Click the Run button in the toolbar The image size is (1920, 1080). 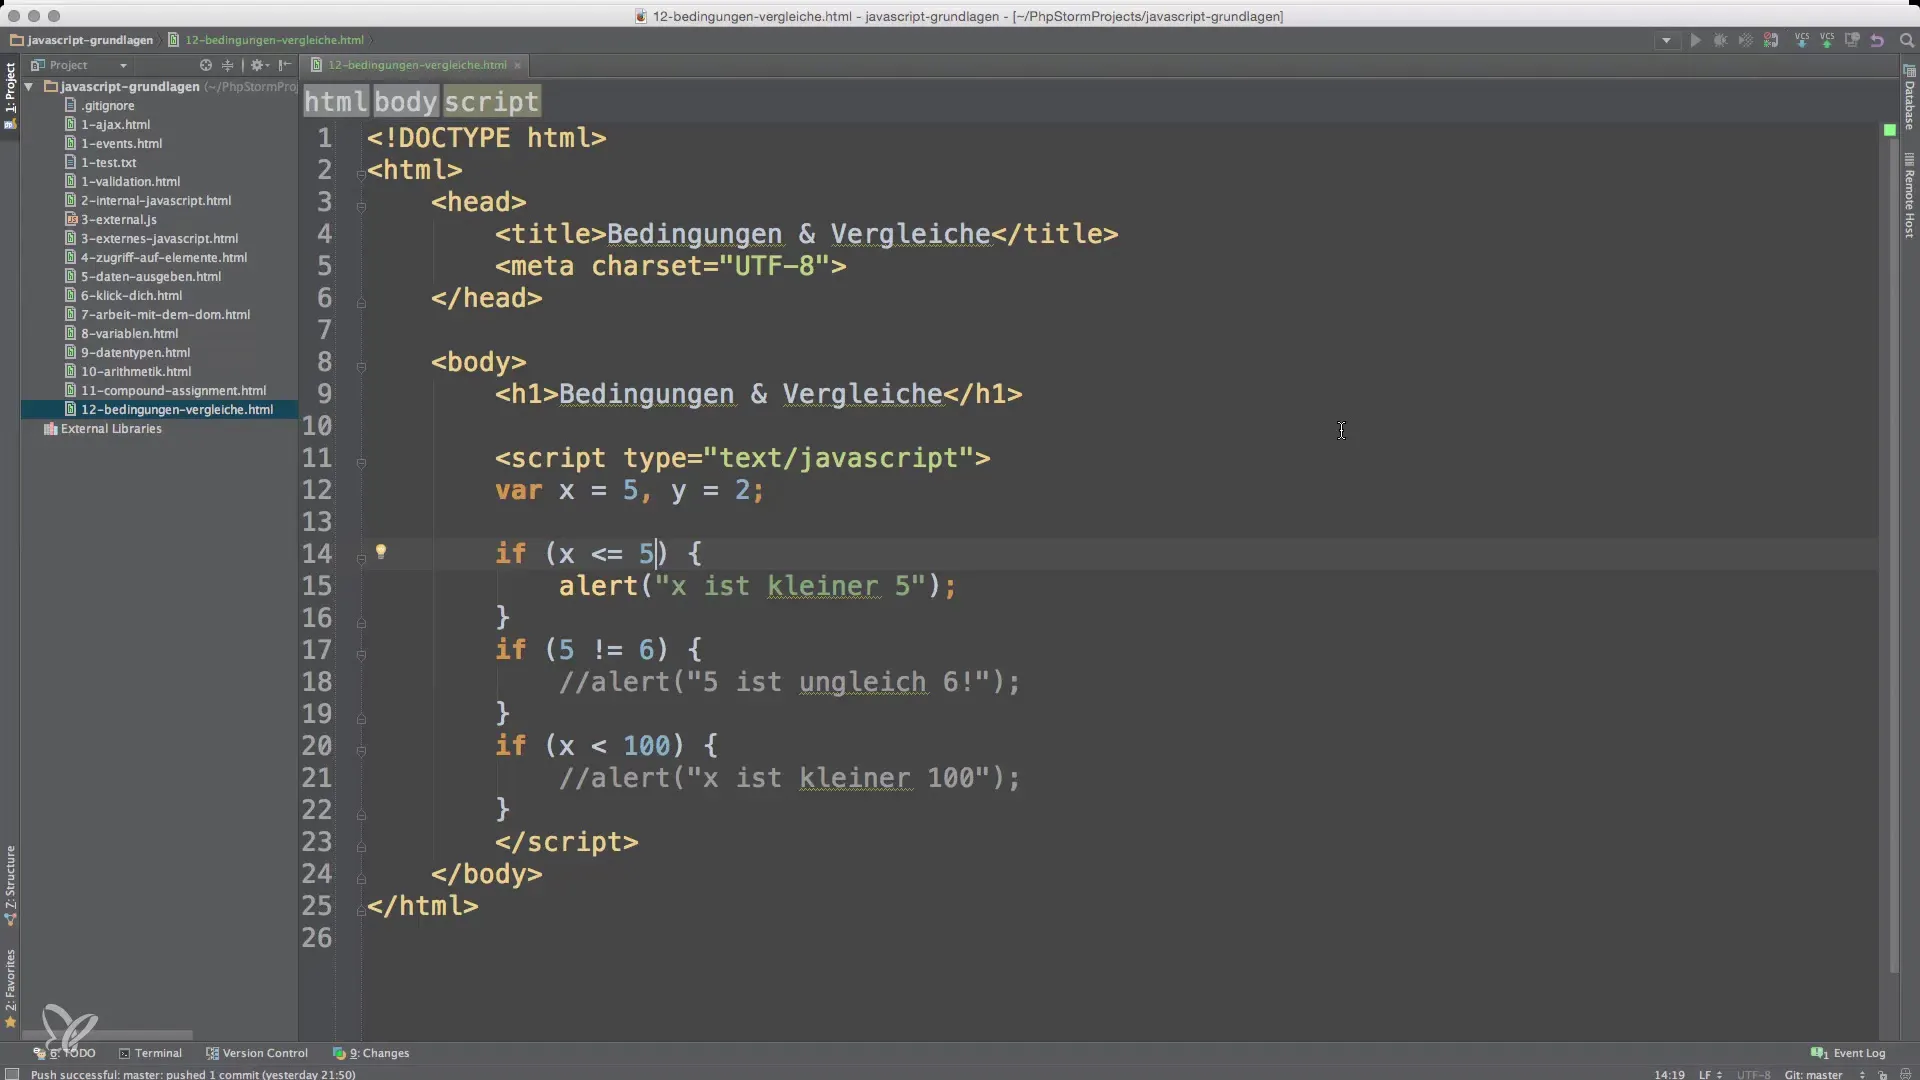point(1695,41)
